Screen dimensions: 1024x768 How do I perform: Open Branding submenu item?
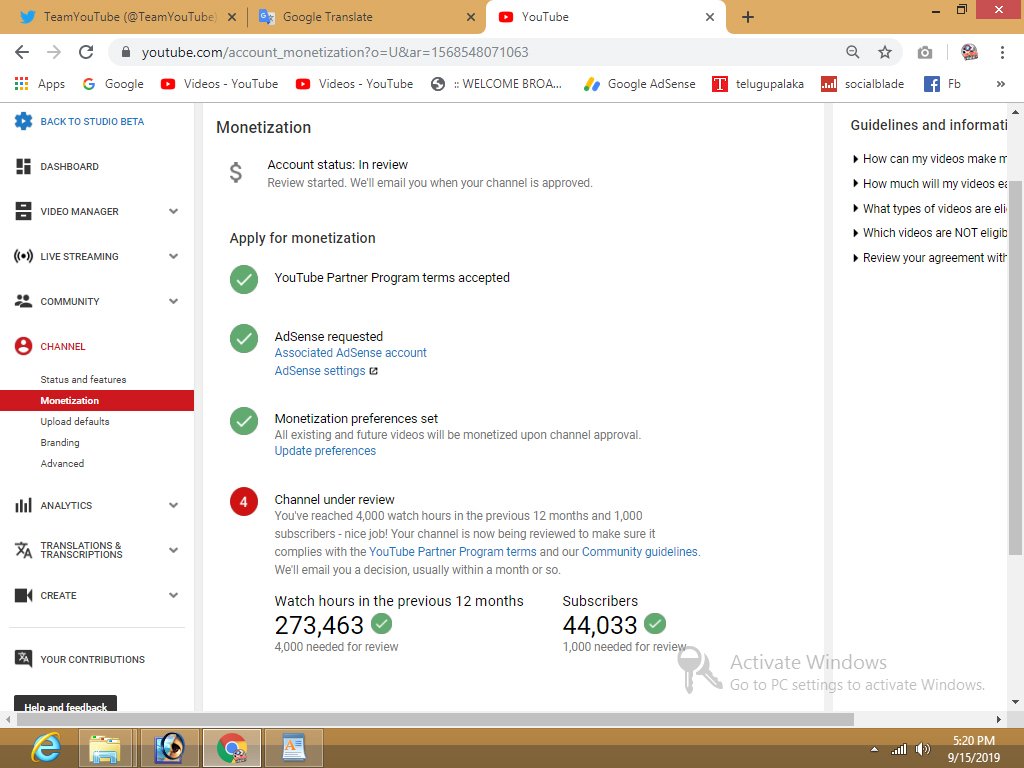pyautogui.click(x=60, y=442)
